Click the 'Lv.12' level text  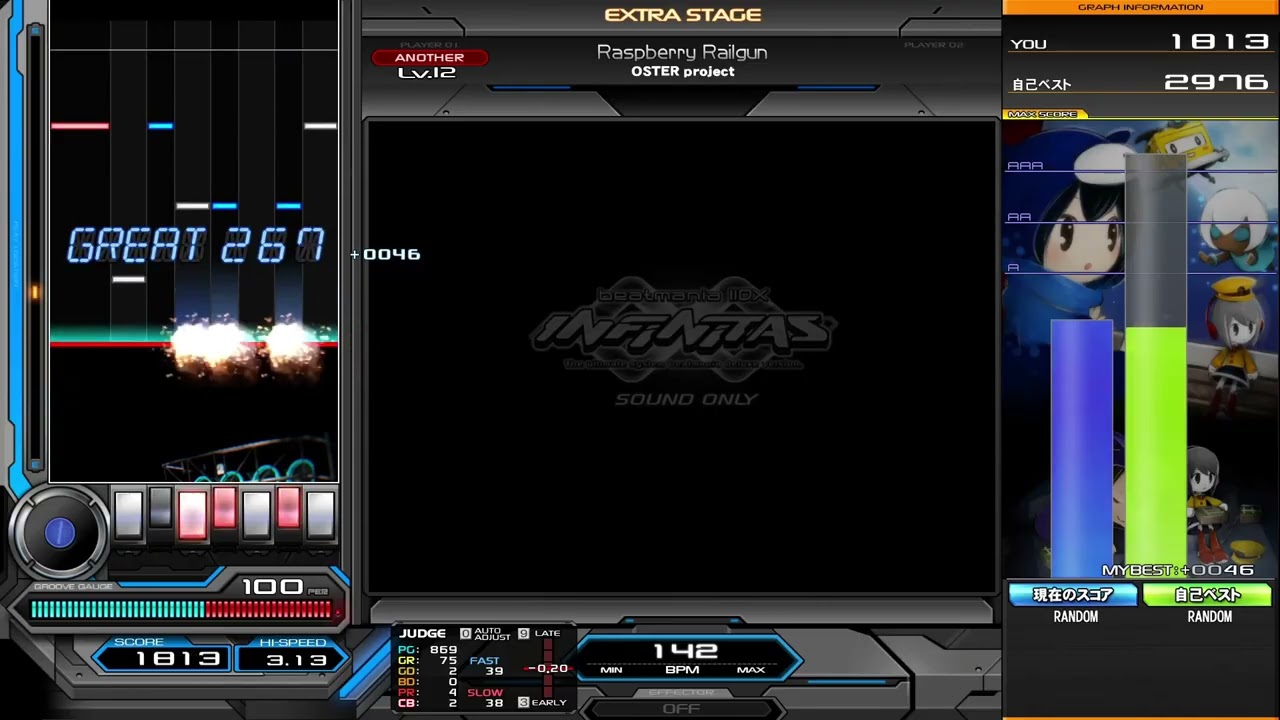tap(427, 73)
